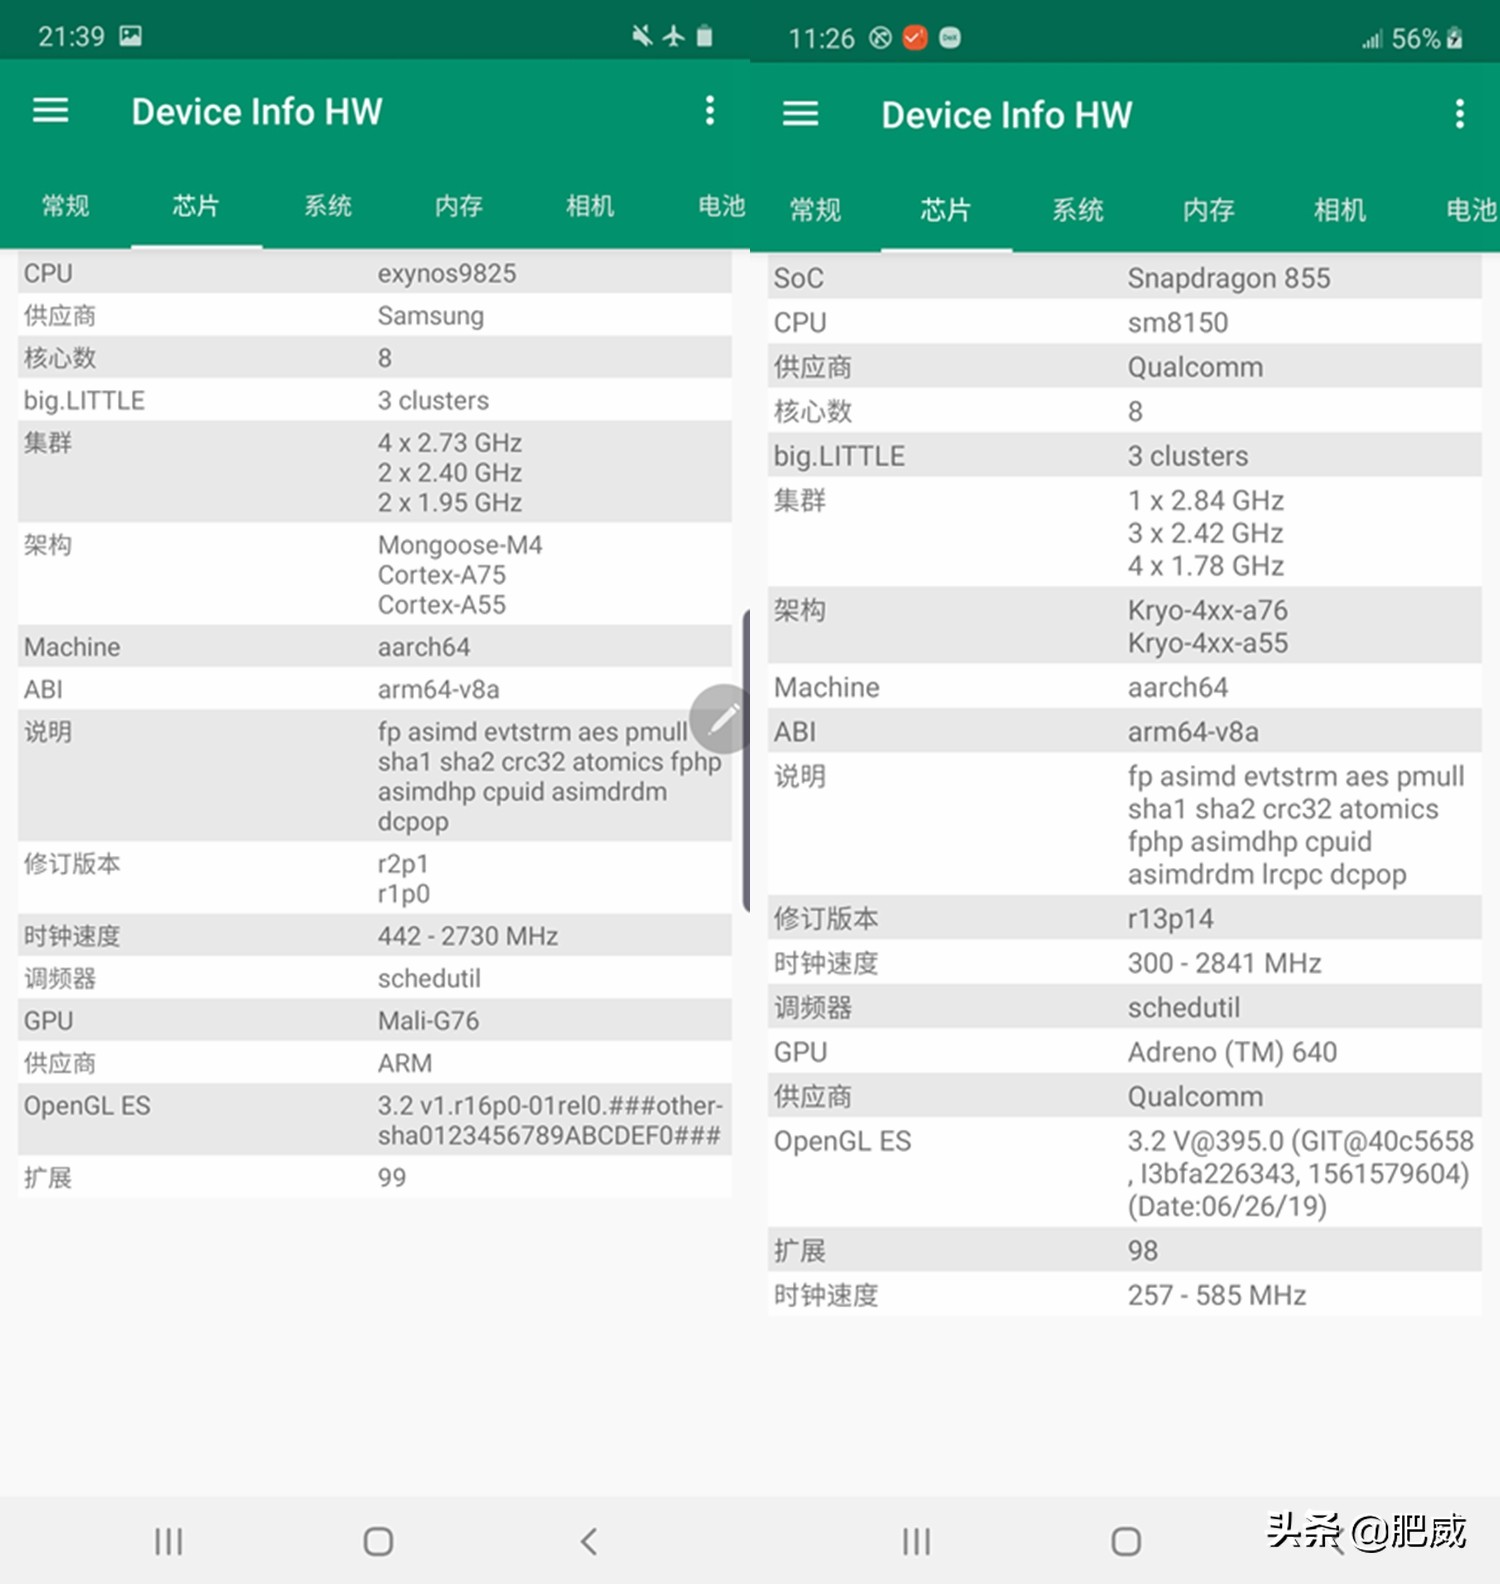Tap the muted sound icon in left status bar

tap(642, 36)
